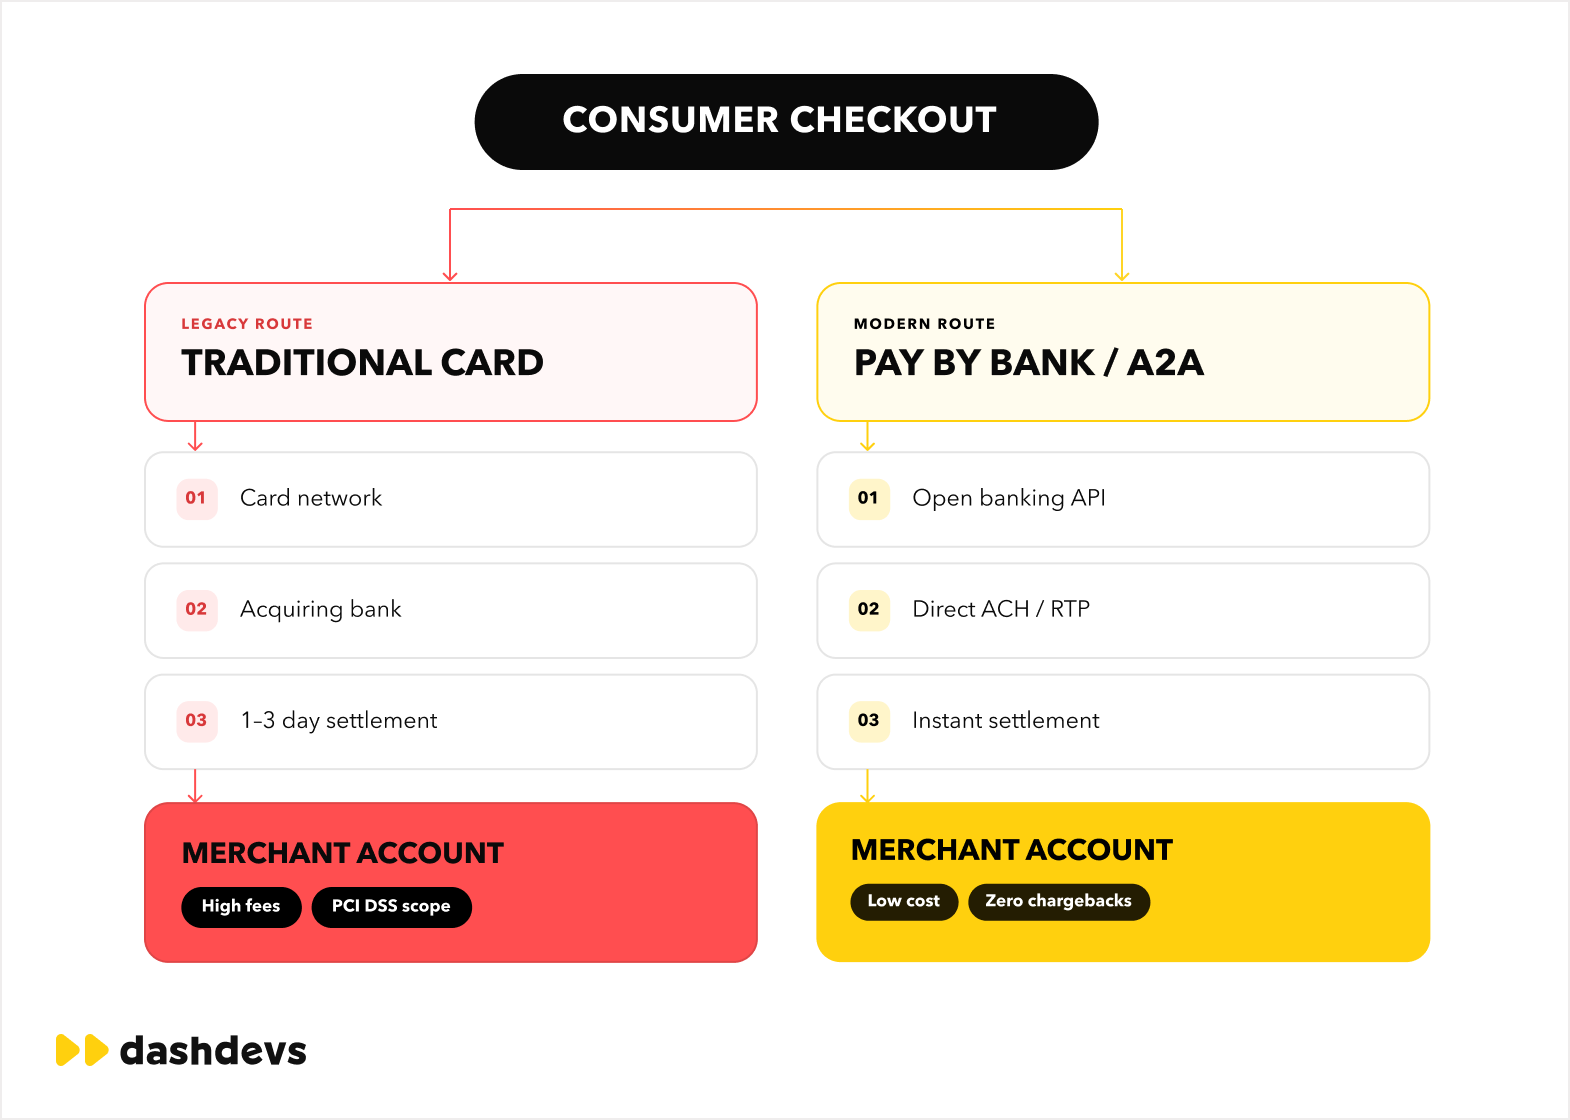
Task: Select the Low cost tag
Action: 904,902
